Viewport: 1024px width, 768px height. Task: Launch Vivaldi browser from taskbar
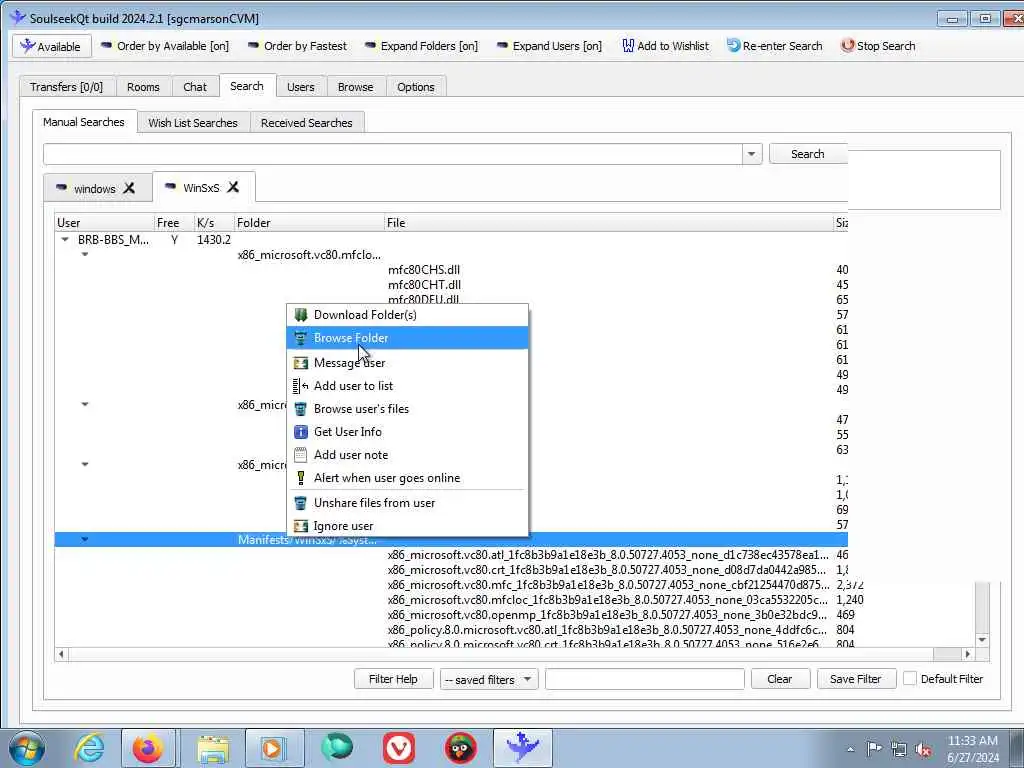[x=398, y=748]
